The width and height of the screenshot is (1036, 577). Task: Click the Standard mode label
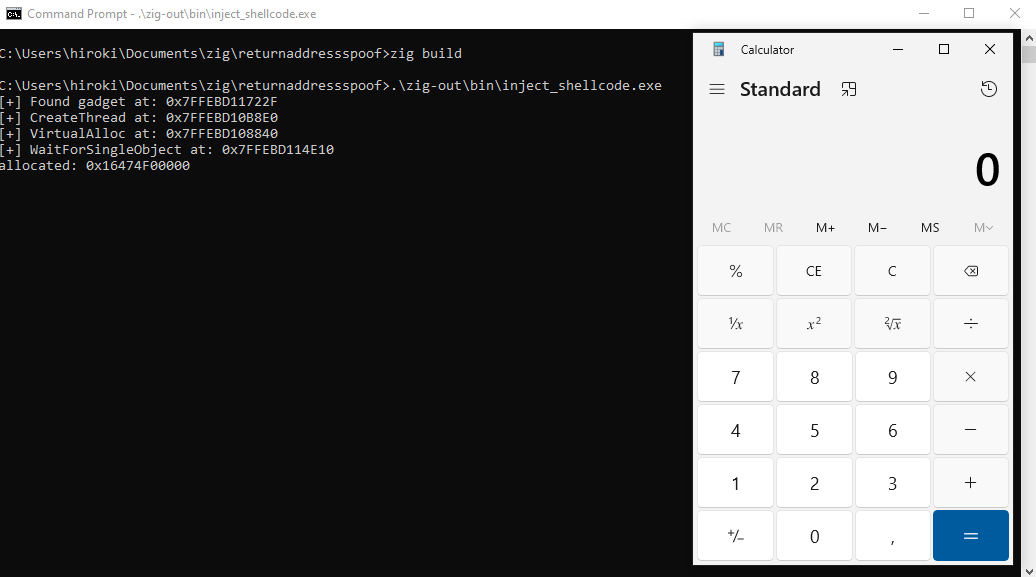(x=780, y=89)
